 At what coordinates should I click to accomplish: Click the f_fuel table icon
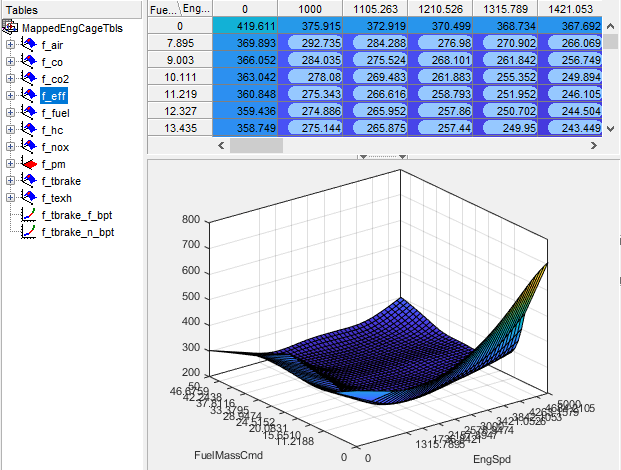coord(29,112)
